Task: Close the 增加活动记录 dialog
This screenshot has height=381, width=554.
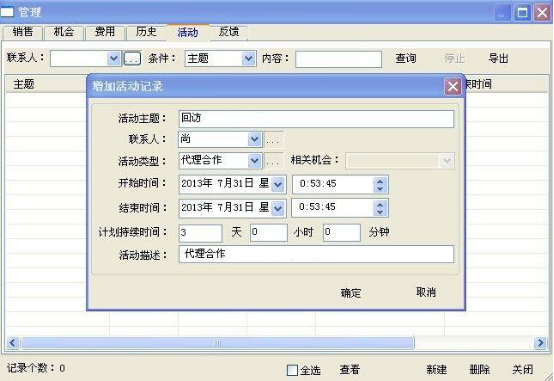Action: pos(453,87)
